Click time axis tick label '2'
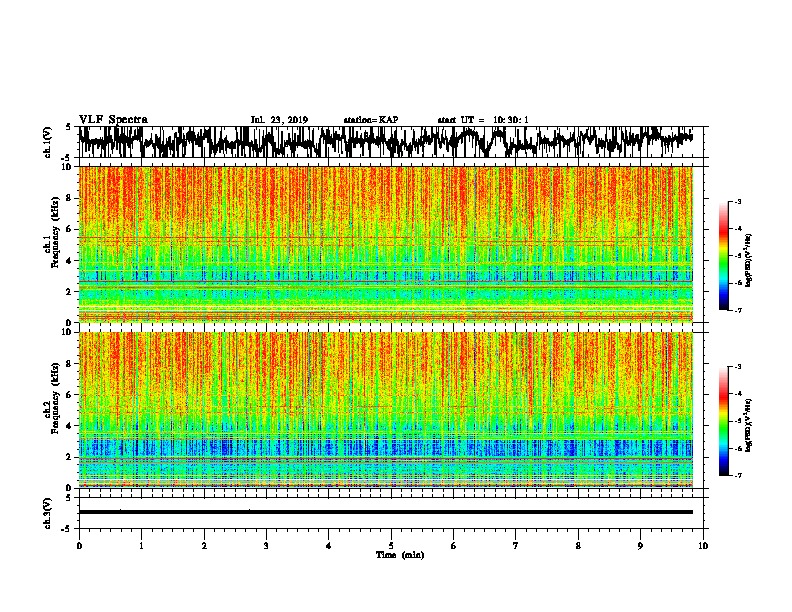The width and height of the screenshot is (792, 612). tap(204, 546)
